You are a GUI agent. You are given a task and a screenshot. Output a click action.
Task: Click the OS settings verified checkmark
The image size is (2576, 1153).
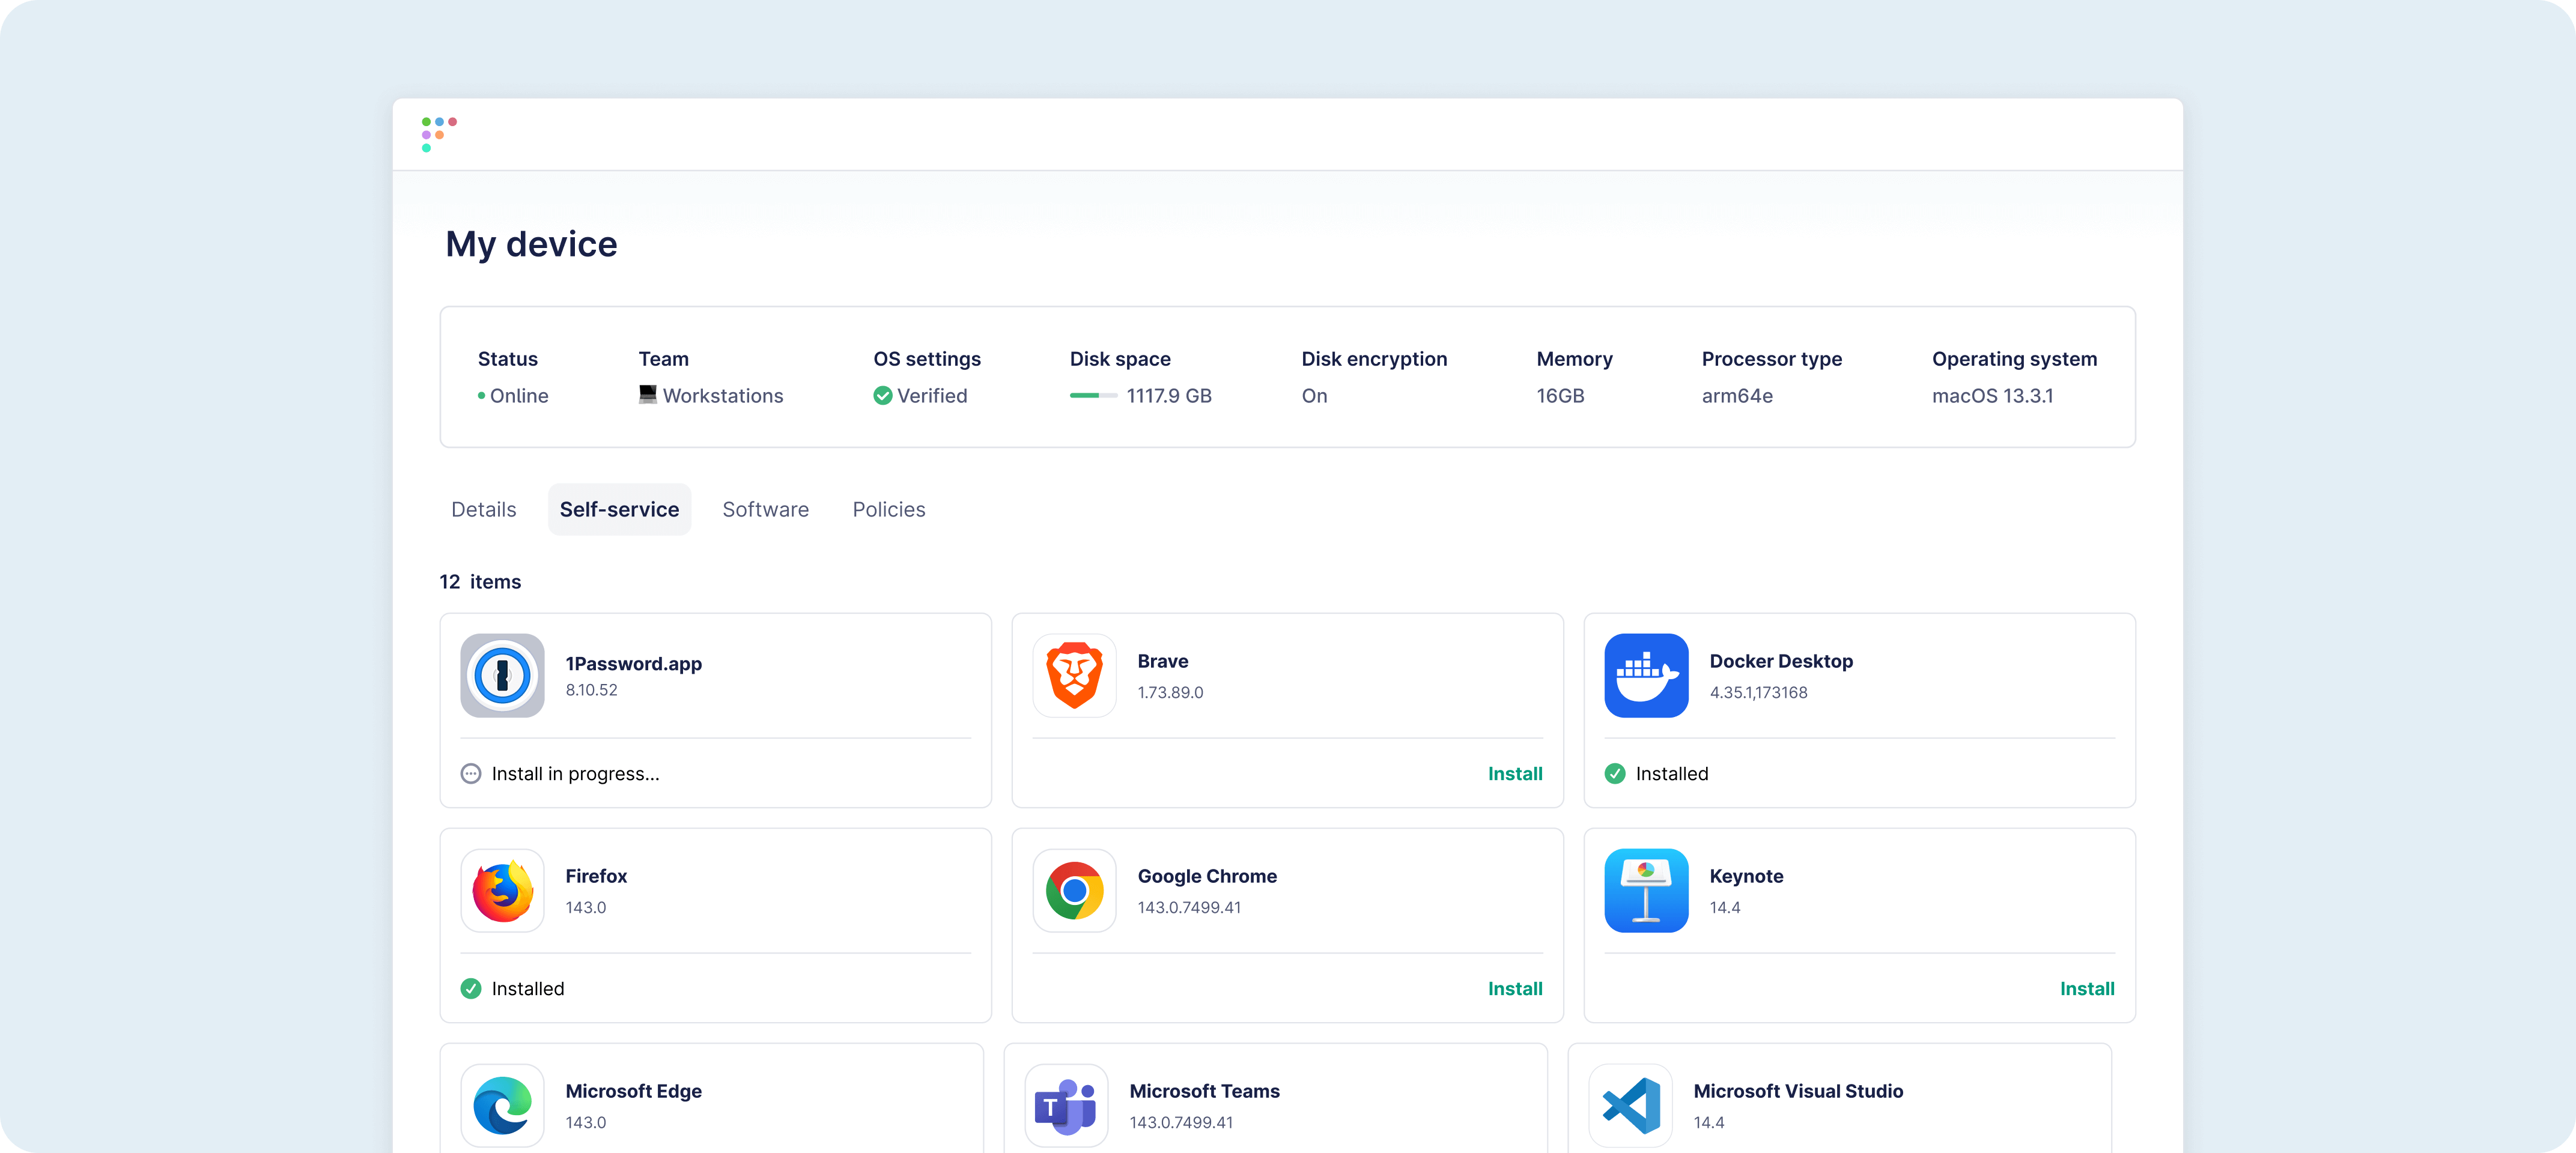[882, 396]
